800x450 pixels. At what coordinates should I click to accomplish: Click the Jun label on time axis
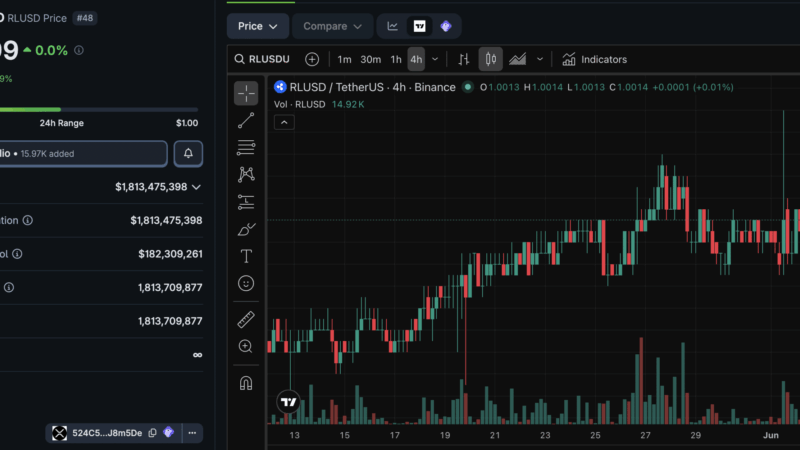point(770,435)
